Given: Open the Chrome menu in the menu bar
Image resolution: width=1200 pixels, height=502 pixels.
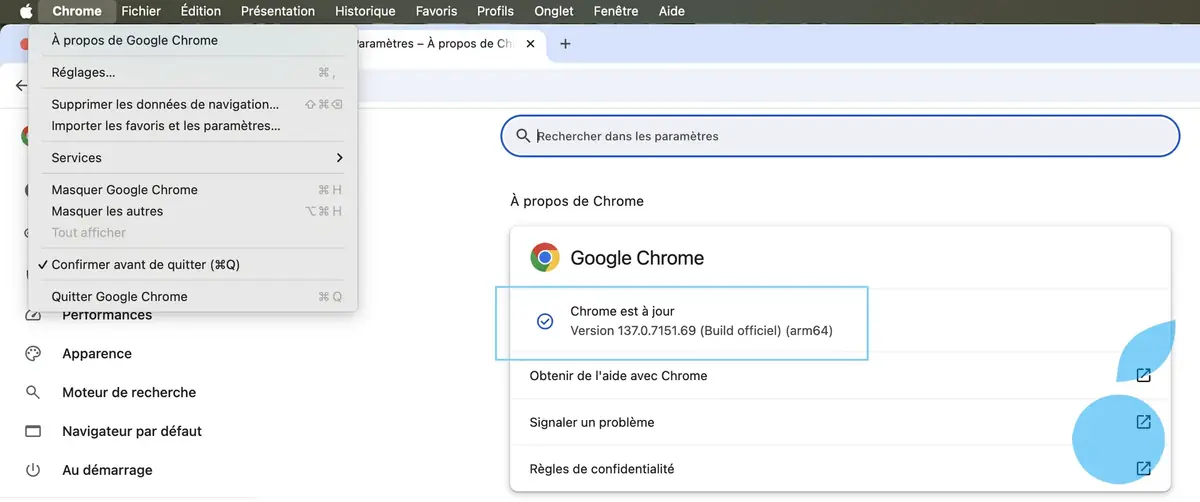Looking at the screenshot, I should [77, 11].
